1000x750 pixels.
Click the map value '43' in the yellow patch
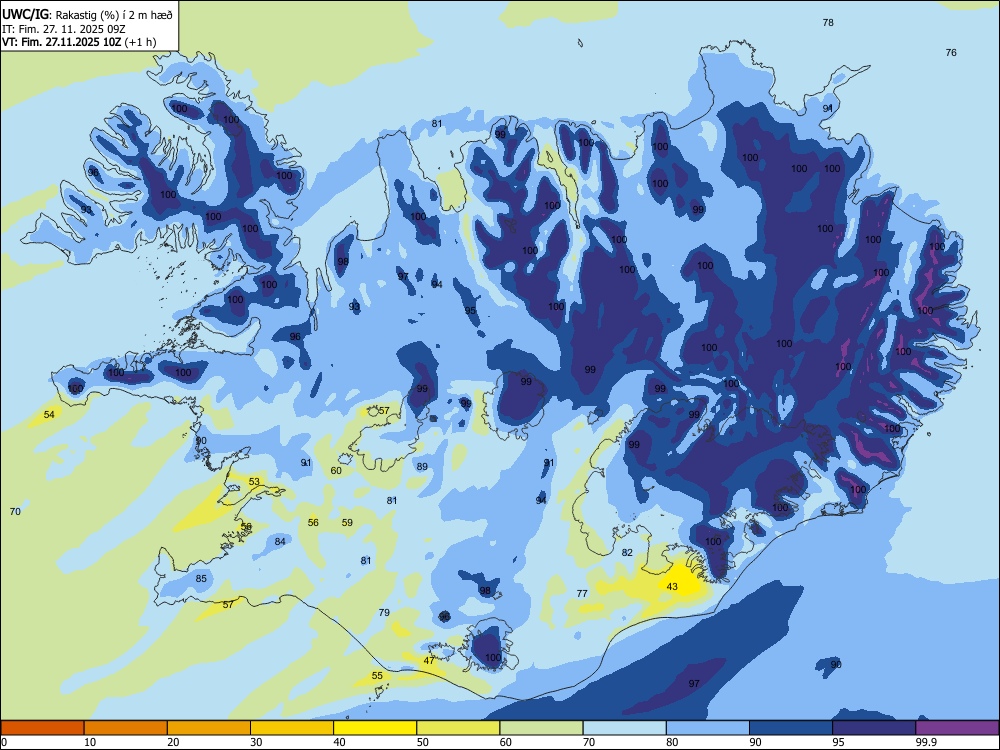[672, 586]
